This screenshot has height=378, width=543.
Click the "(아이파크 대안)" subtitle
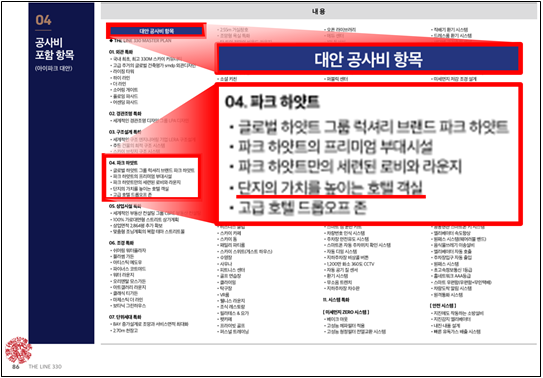[x=53, y=68]
